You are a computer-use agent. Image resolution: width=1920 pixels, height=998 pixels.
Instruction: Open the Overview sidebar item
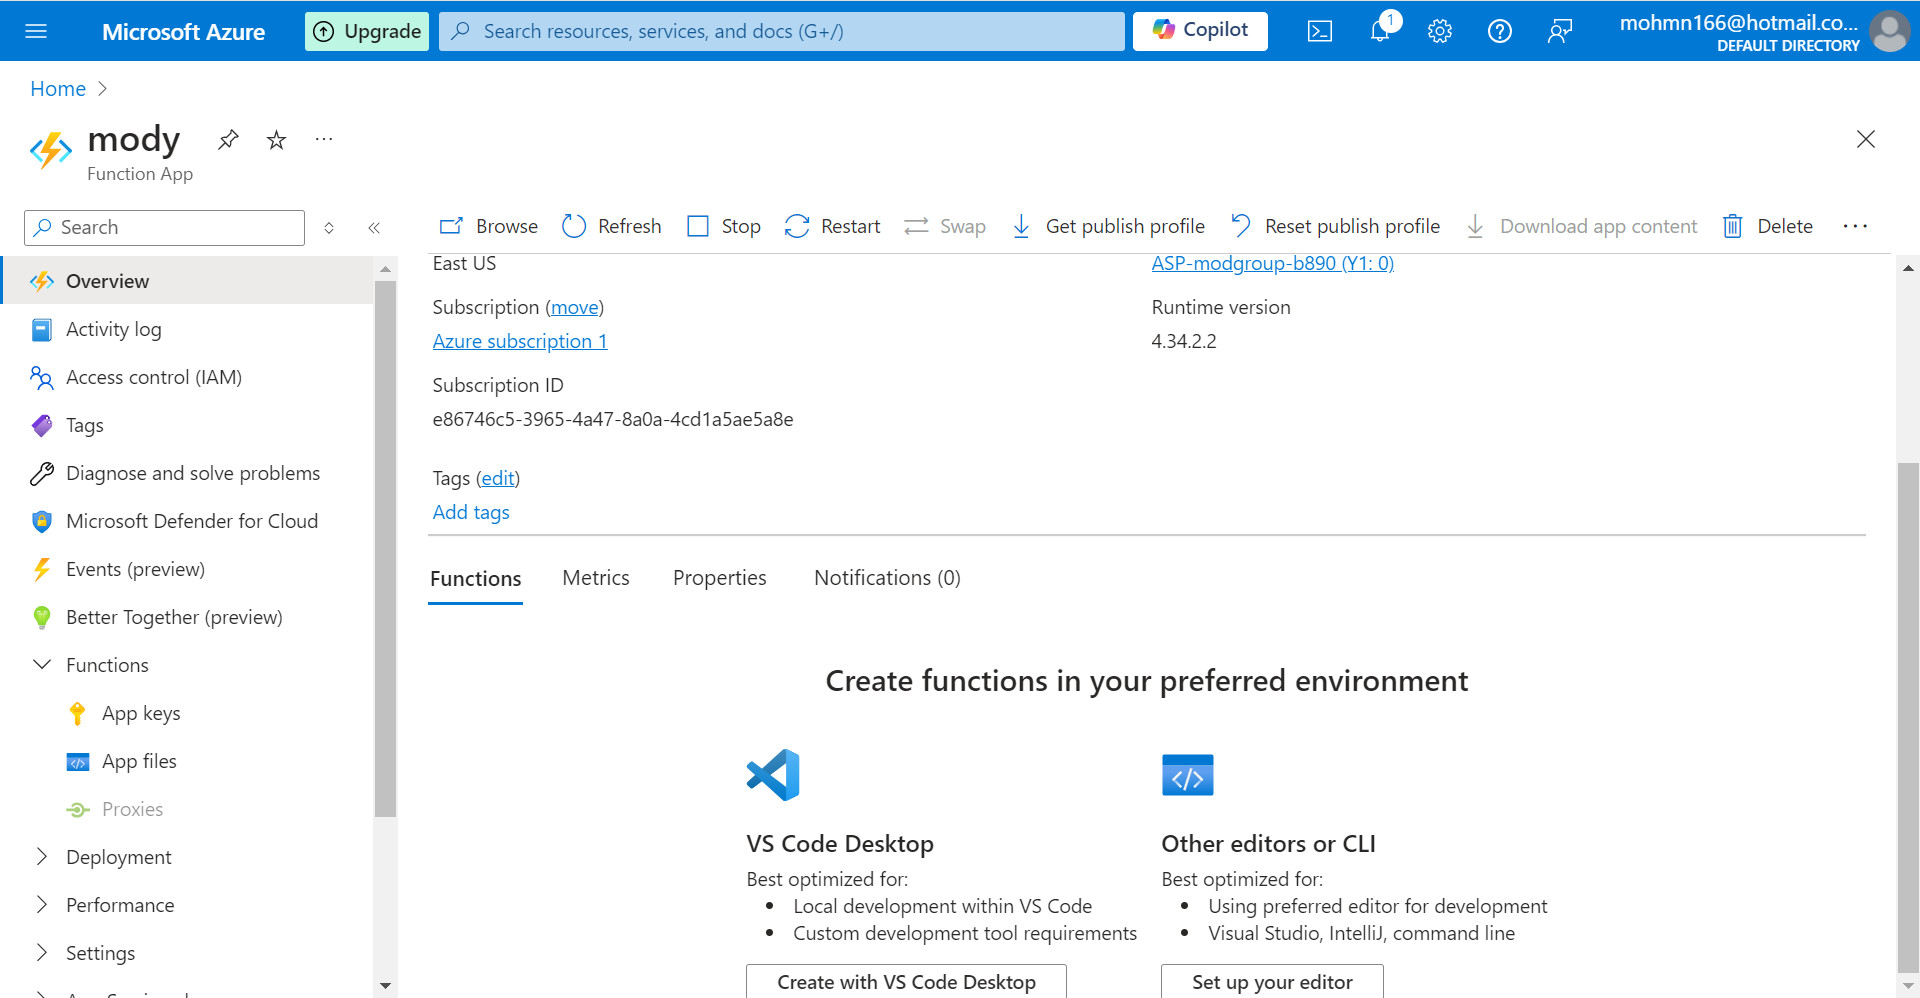pyautogui.click(x=187, y=281)
